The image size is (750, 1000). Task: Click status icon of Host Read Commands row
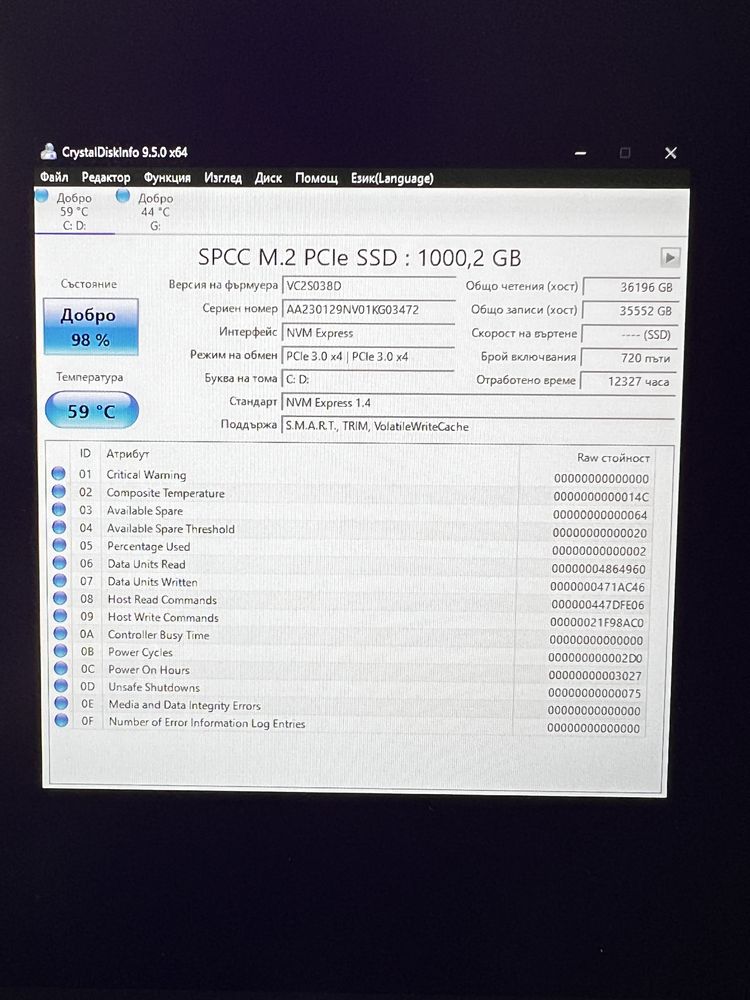pos(60,598)
